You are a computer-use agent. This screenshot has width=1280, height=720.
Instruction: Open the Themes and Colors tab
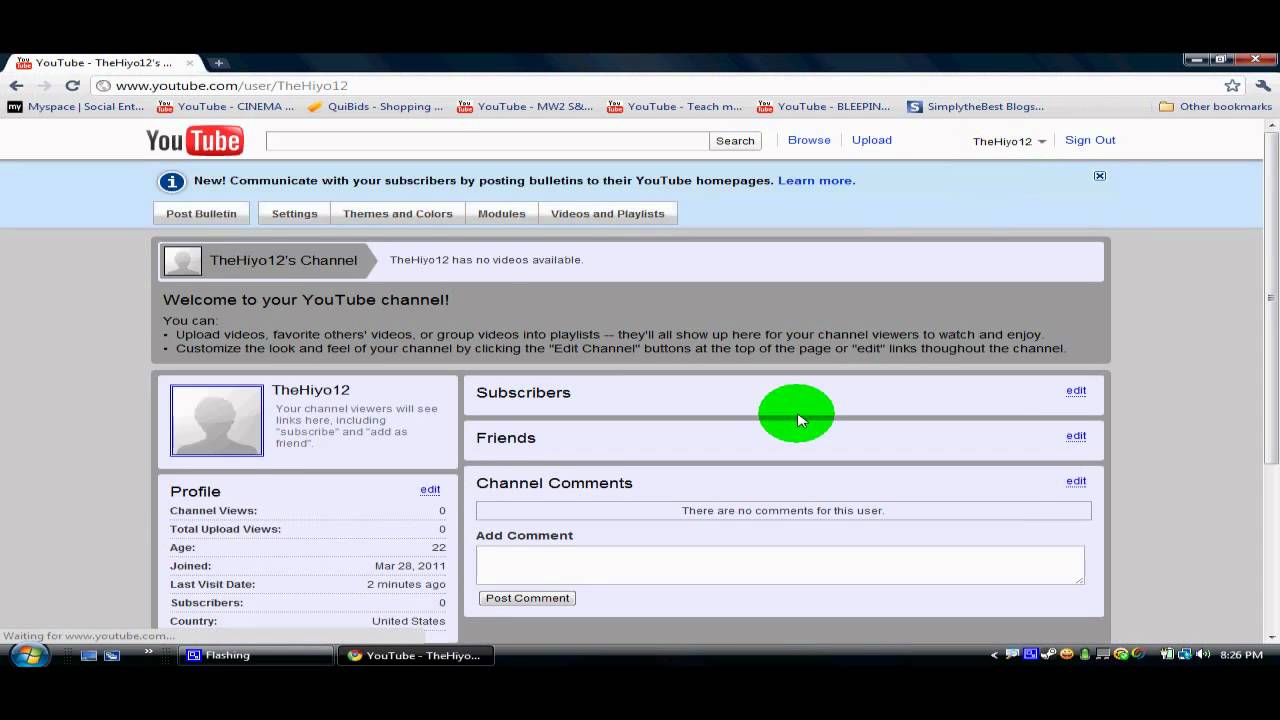[398, 213]
